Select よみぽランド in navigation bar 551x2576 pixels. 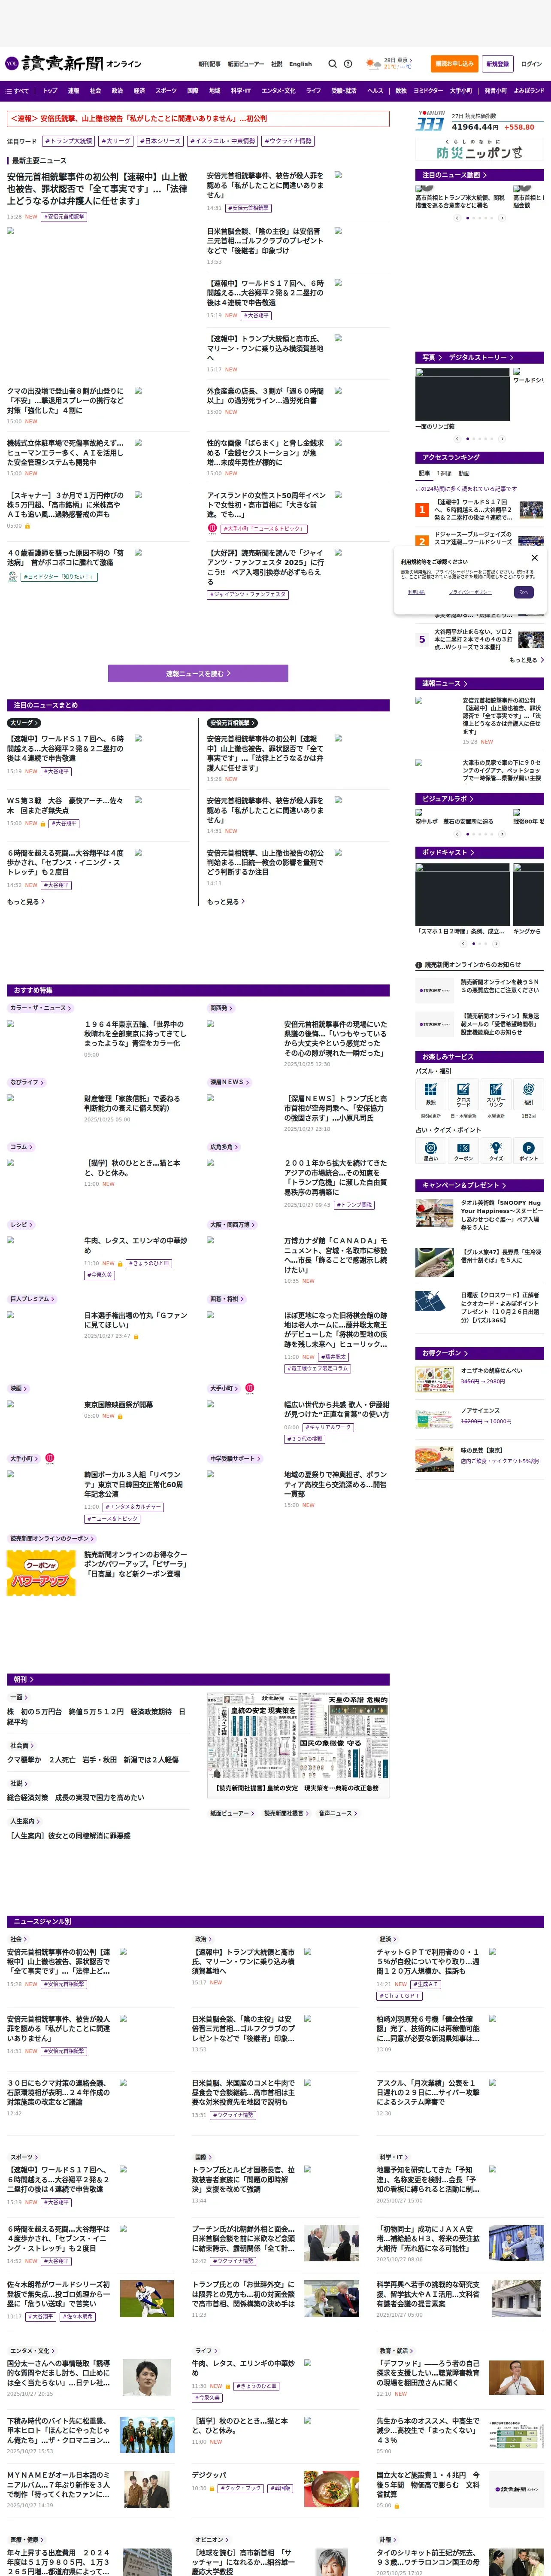529,91
